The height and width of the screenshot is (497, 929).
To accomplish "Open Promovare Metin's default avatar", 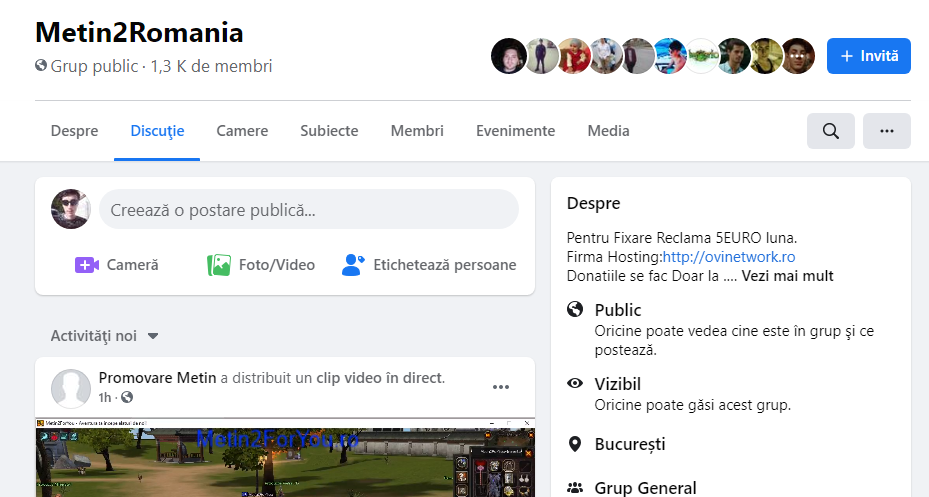I will click(x=71, y=389).
